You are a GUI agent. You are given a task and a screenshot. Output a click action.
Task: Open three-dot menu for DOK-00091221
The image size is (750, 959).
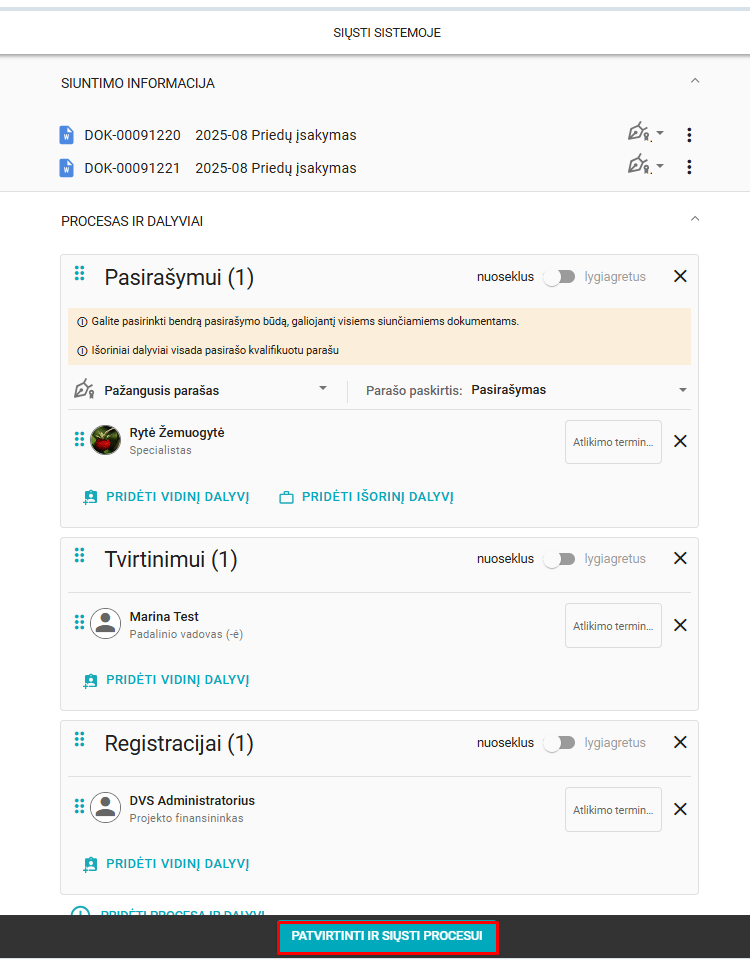click(x=689, y=167)
